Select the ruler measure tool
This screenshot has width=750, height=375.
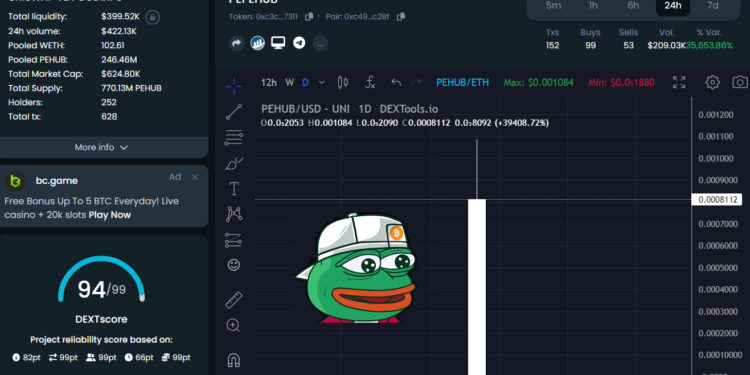click(x=233, y=300)
